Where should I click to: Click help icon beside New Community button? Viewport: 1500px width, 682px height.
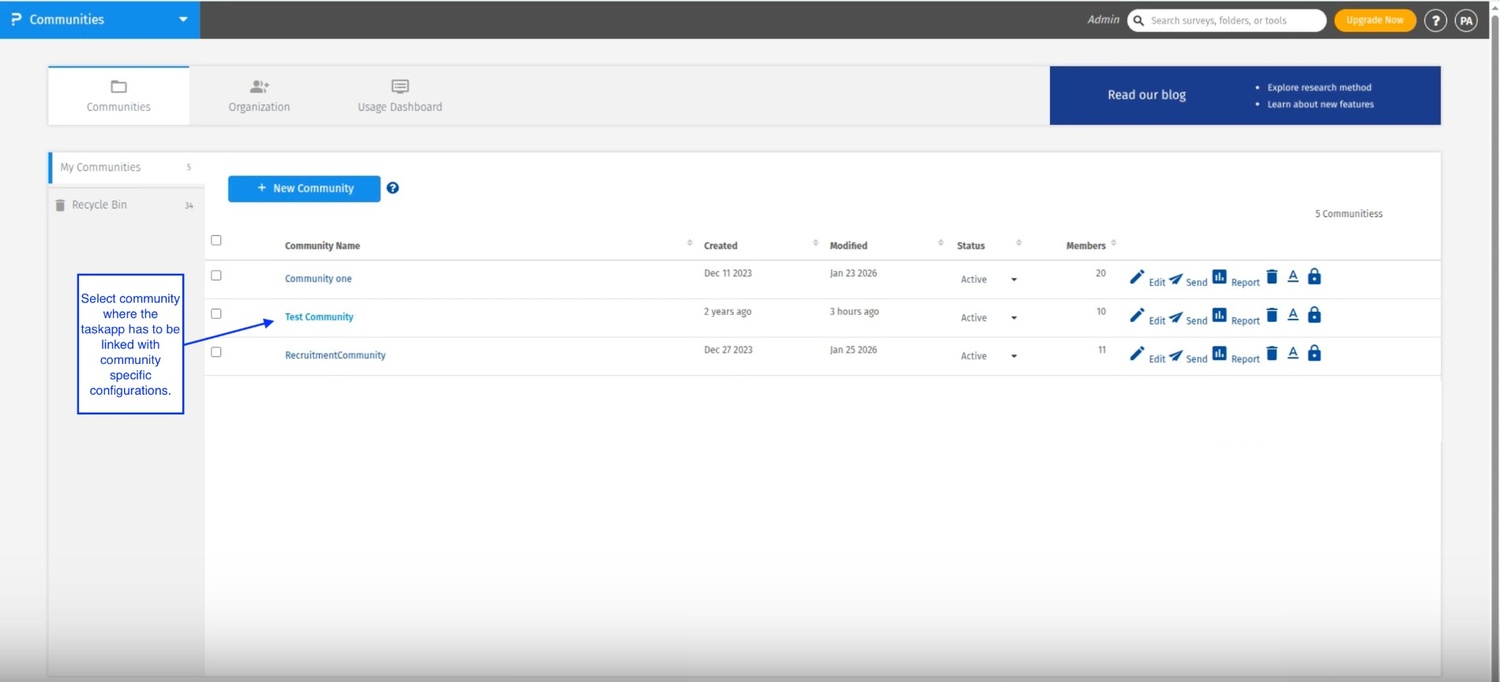[393, 188]
